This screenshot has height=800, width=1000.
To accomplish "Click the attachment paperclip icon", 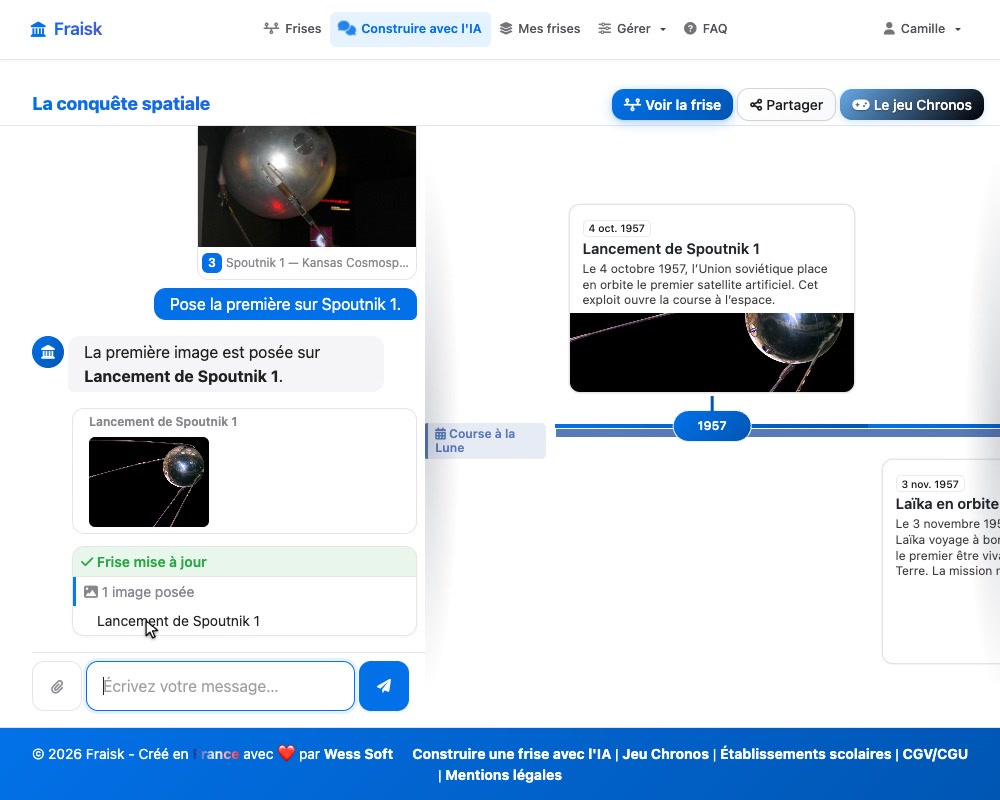I will point(57,686).
